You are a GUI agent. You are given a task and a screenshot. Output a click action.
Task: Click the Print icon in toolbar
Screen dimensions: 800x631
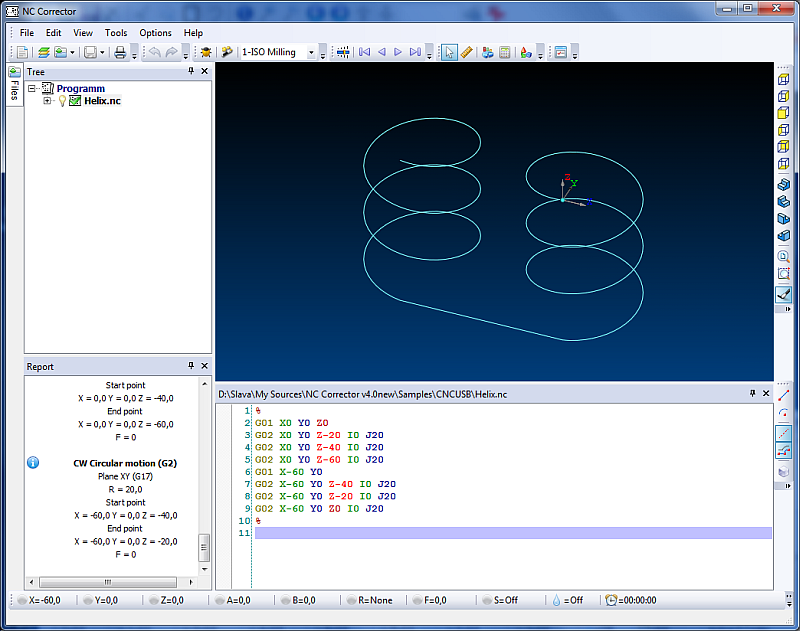[119, 52]
